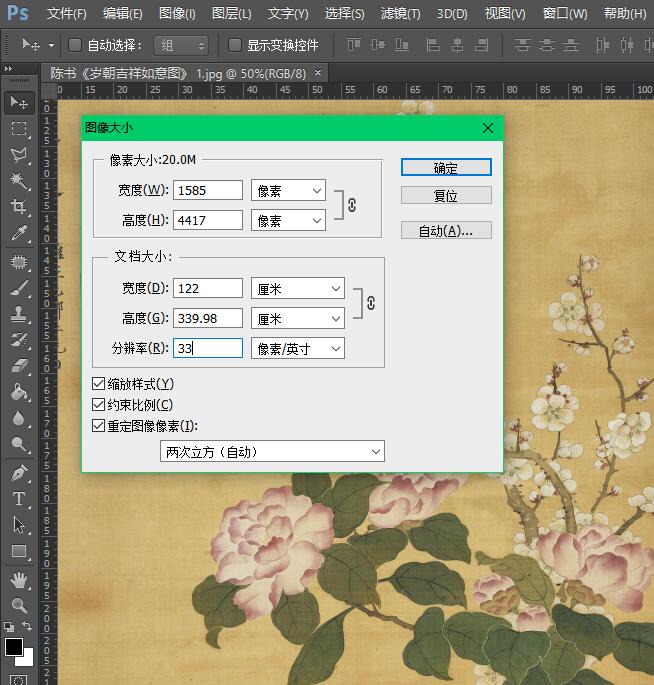Click the 复位 button

pos(446,195)
